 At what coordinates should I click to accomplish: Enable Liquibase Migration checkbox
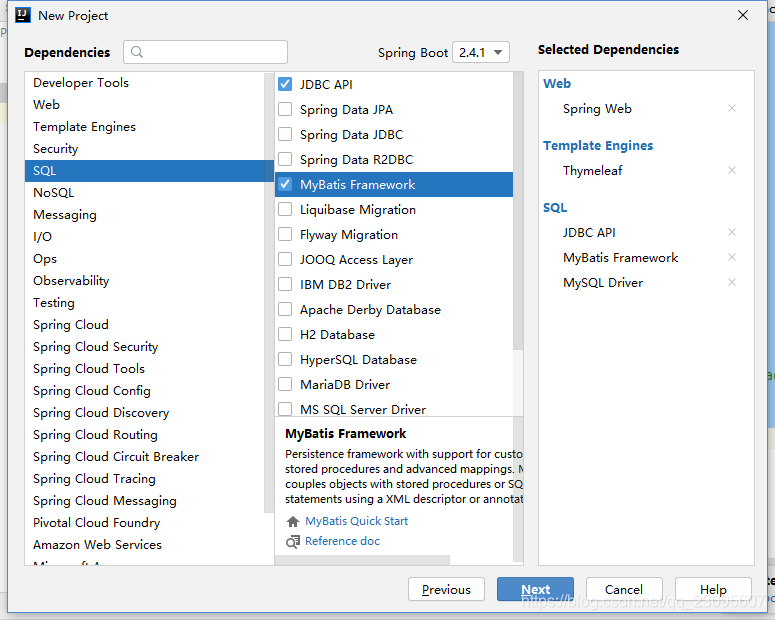point(285,209)
